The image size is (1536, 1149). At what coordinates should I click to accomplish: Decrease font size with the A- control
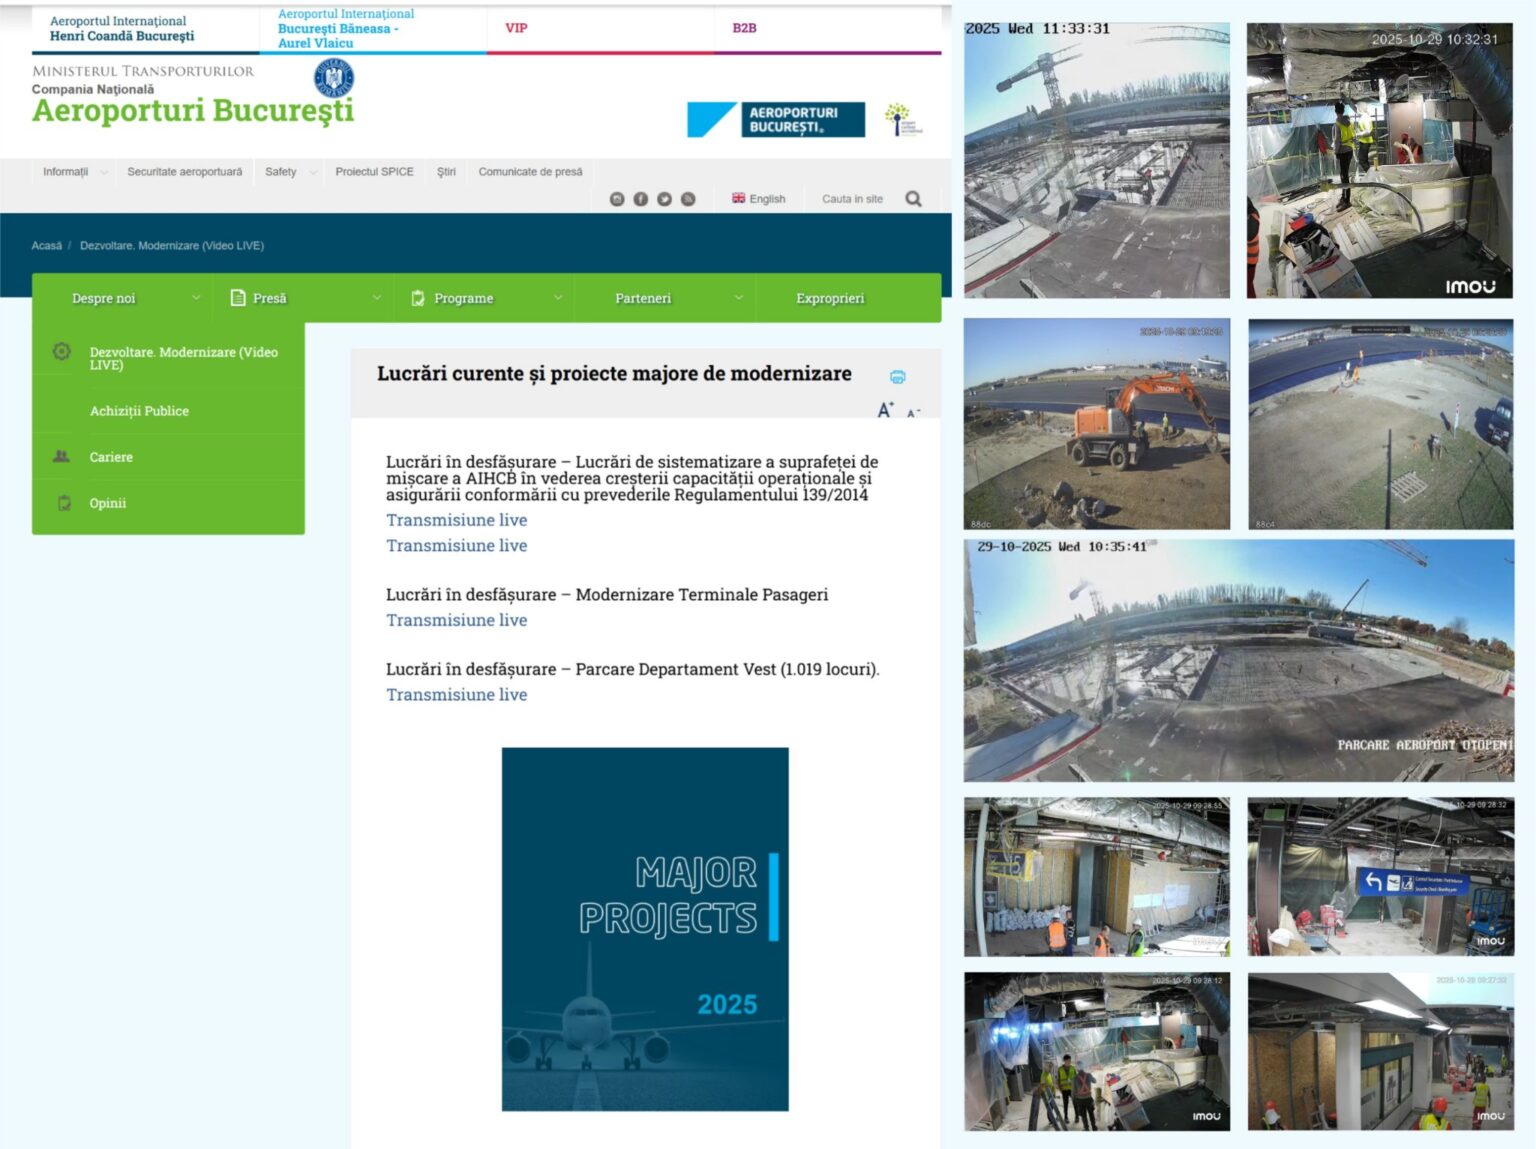tap(912, 412)
